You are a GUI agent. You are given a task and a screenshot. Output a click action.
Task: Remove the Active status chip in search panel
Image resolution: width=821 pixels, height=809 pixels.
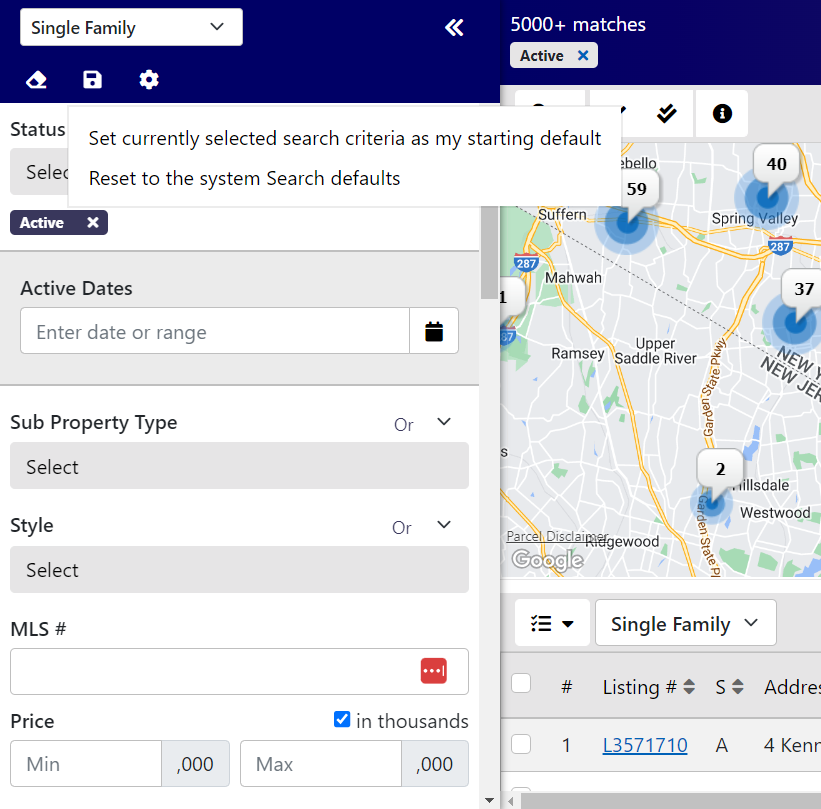93,223
